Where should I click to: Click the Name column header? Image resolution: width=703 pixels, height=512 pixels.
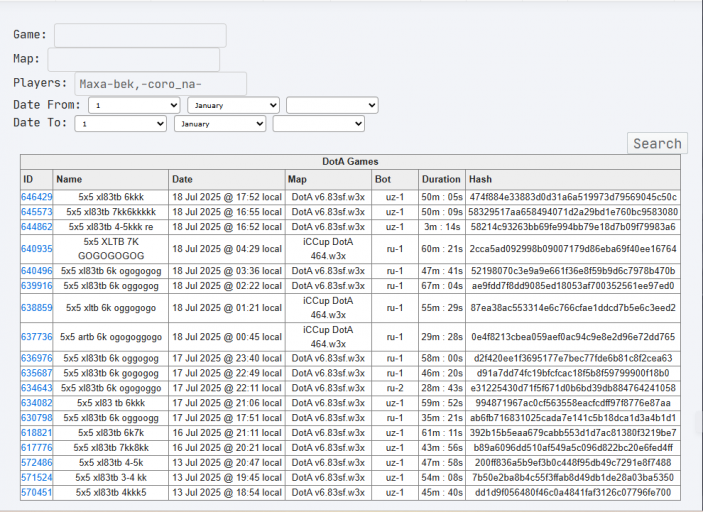[111, 179]
